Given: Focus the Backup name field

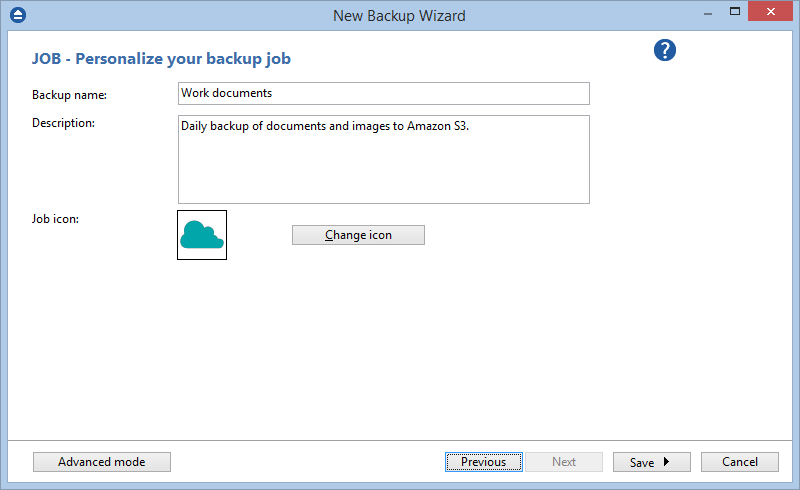Looking at the screenshot, I should pos(384,93).
